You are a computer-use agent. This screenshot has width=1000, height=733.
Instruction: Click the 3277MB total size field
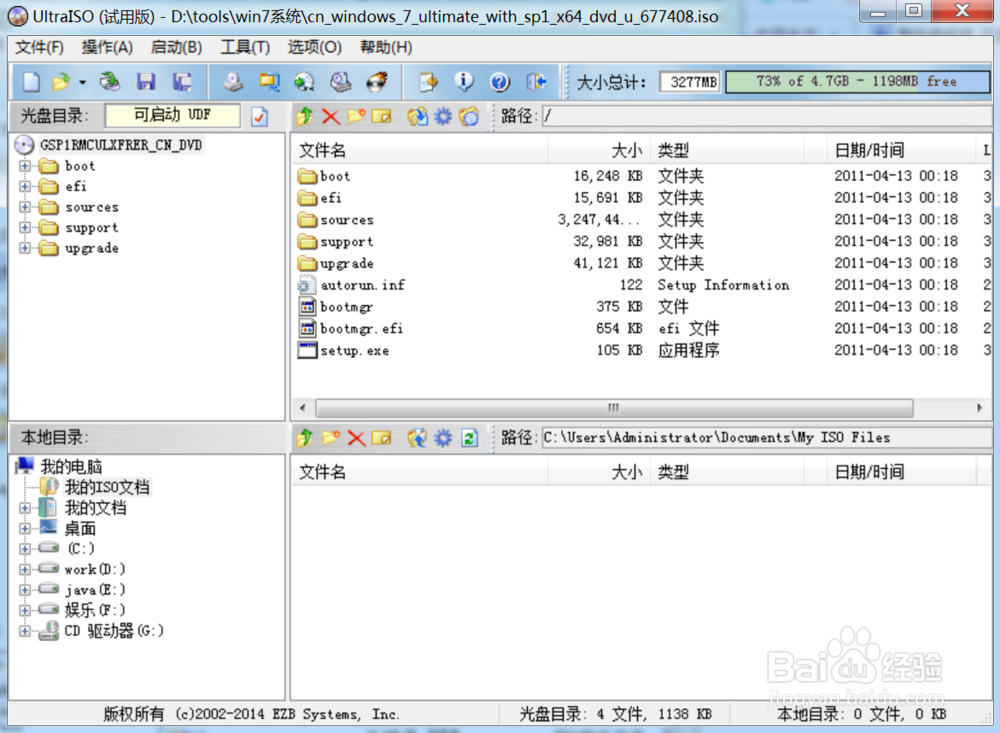tap(690, 82)
